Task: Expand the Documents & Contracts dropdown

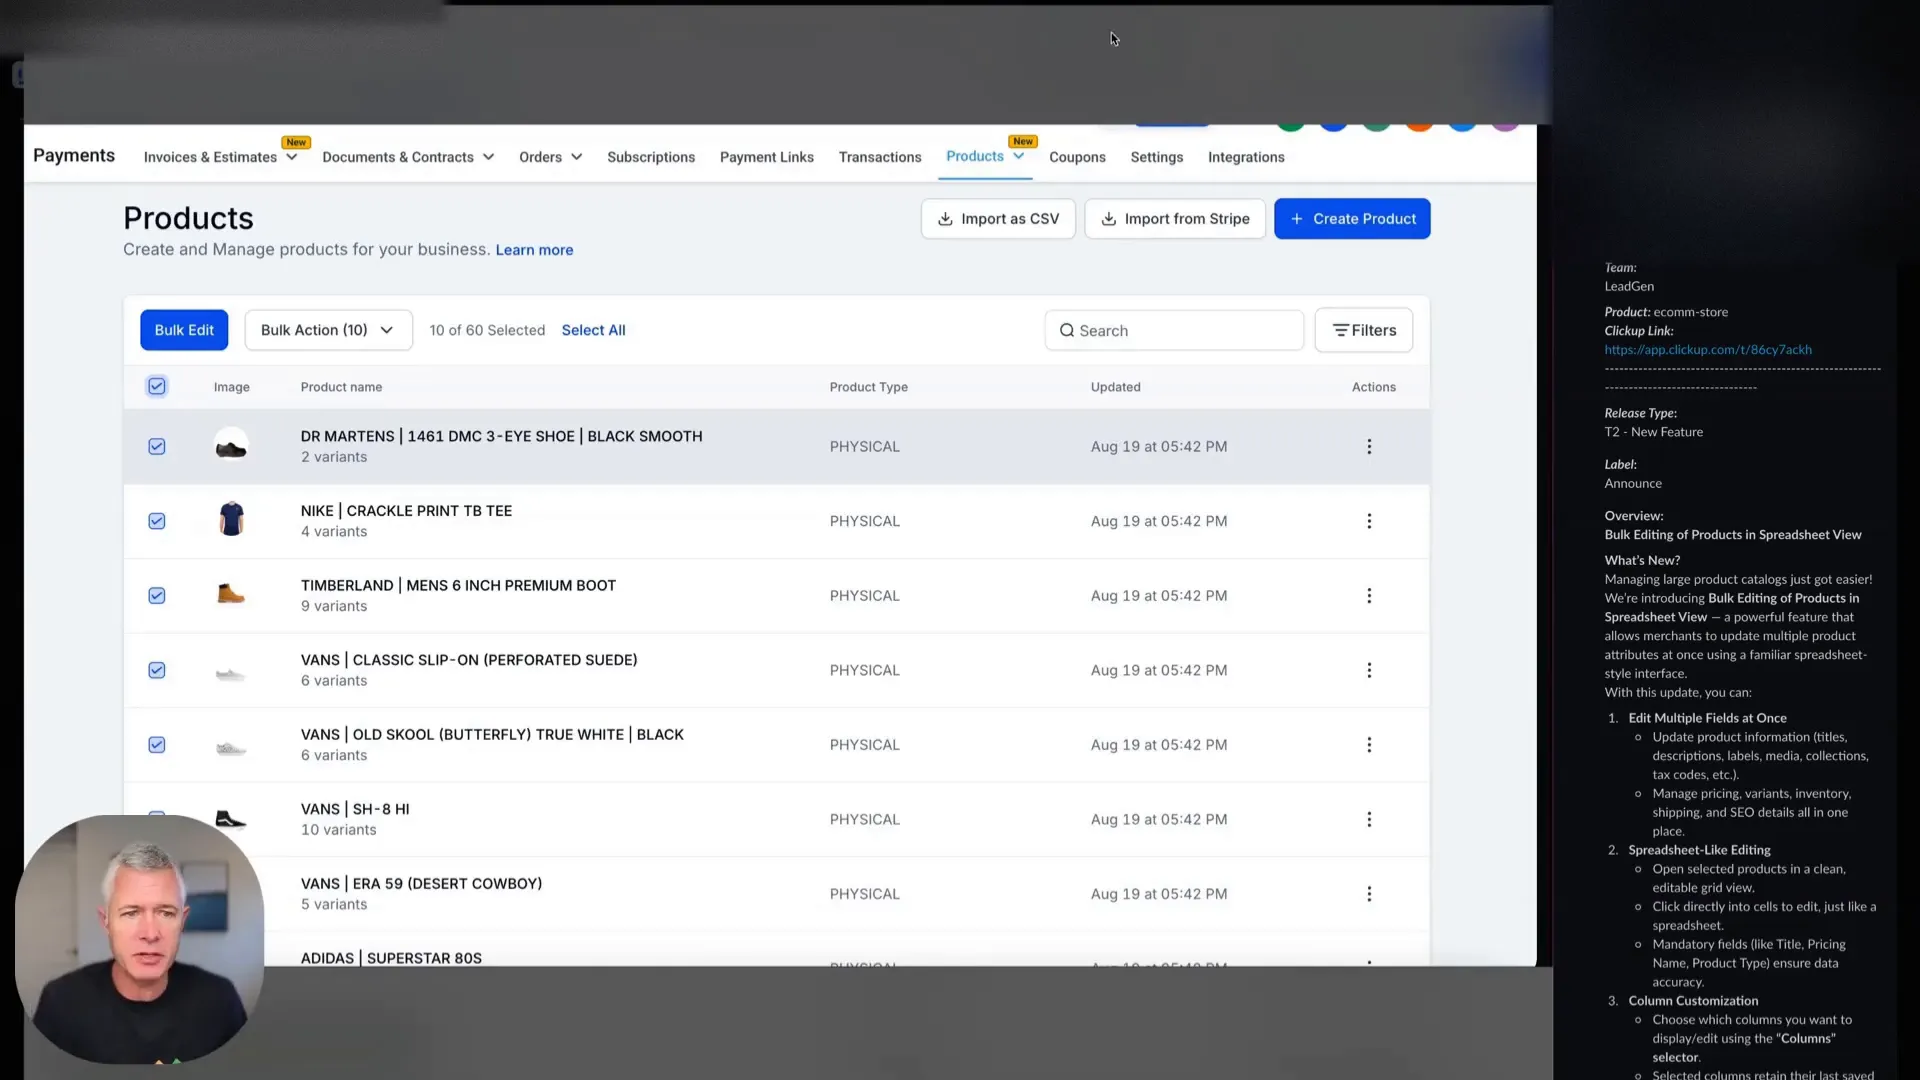Action: [x=408, y=157]
